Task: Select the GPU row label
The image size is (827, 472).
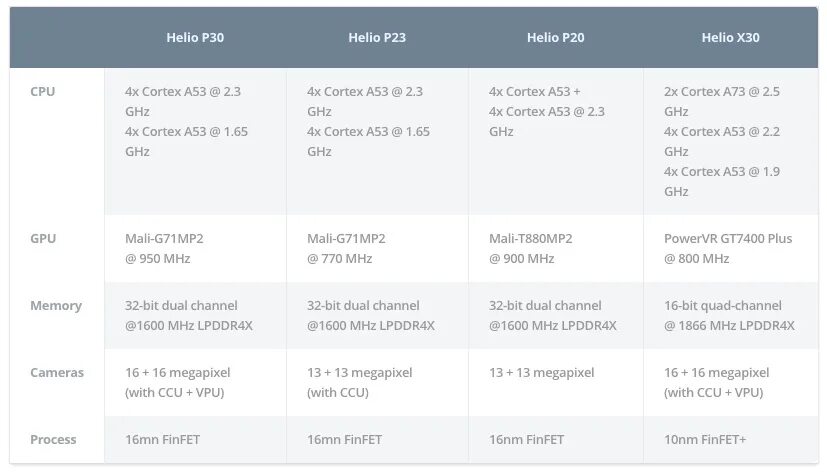Action: coord(43,239)
